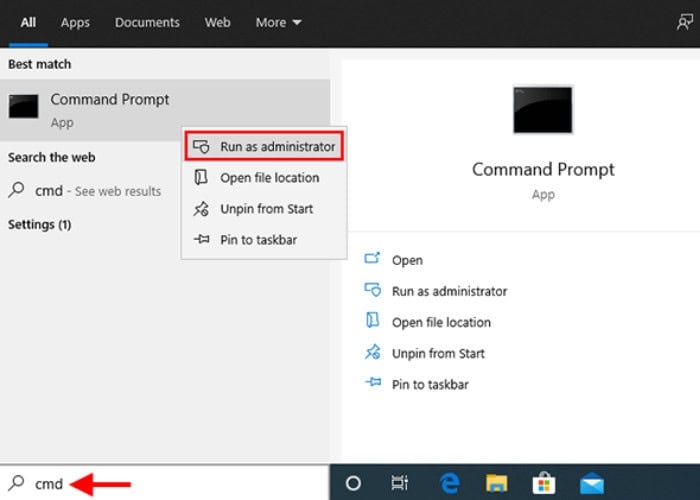
Task: Click the Search the web heading
Action: point(51,158)
